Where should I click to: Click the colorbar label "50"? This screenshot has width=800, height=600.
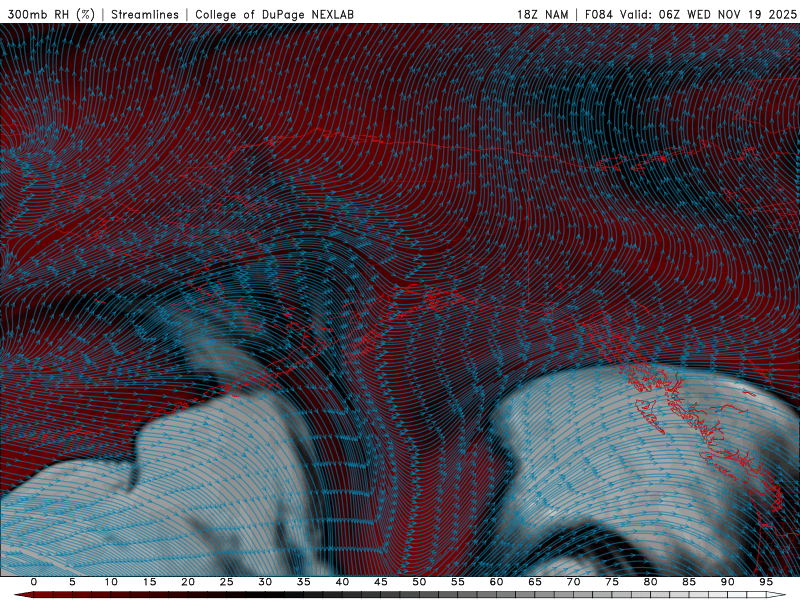pyautogui.click(x=419, y=582)
